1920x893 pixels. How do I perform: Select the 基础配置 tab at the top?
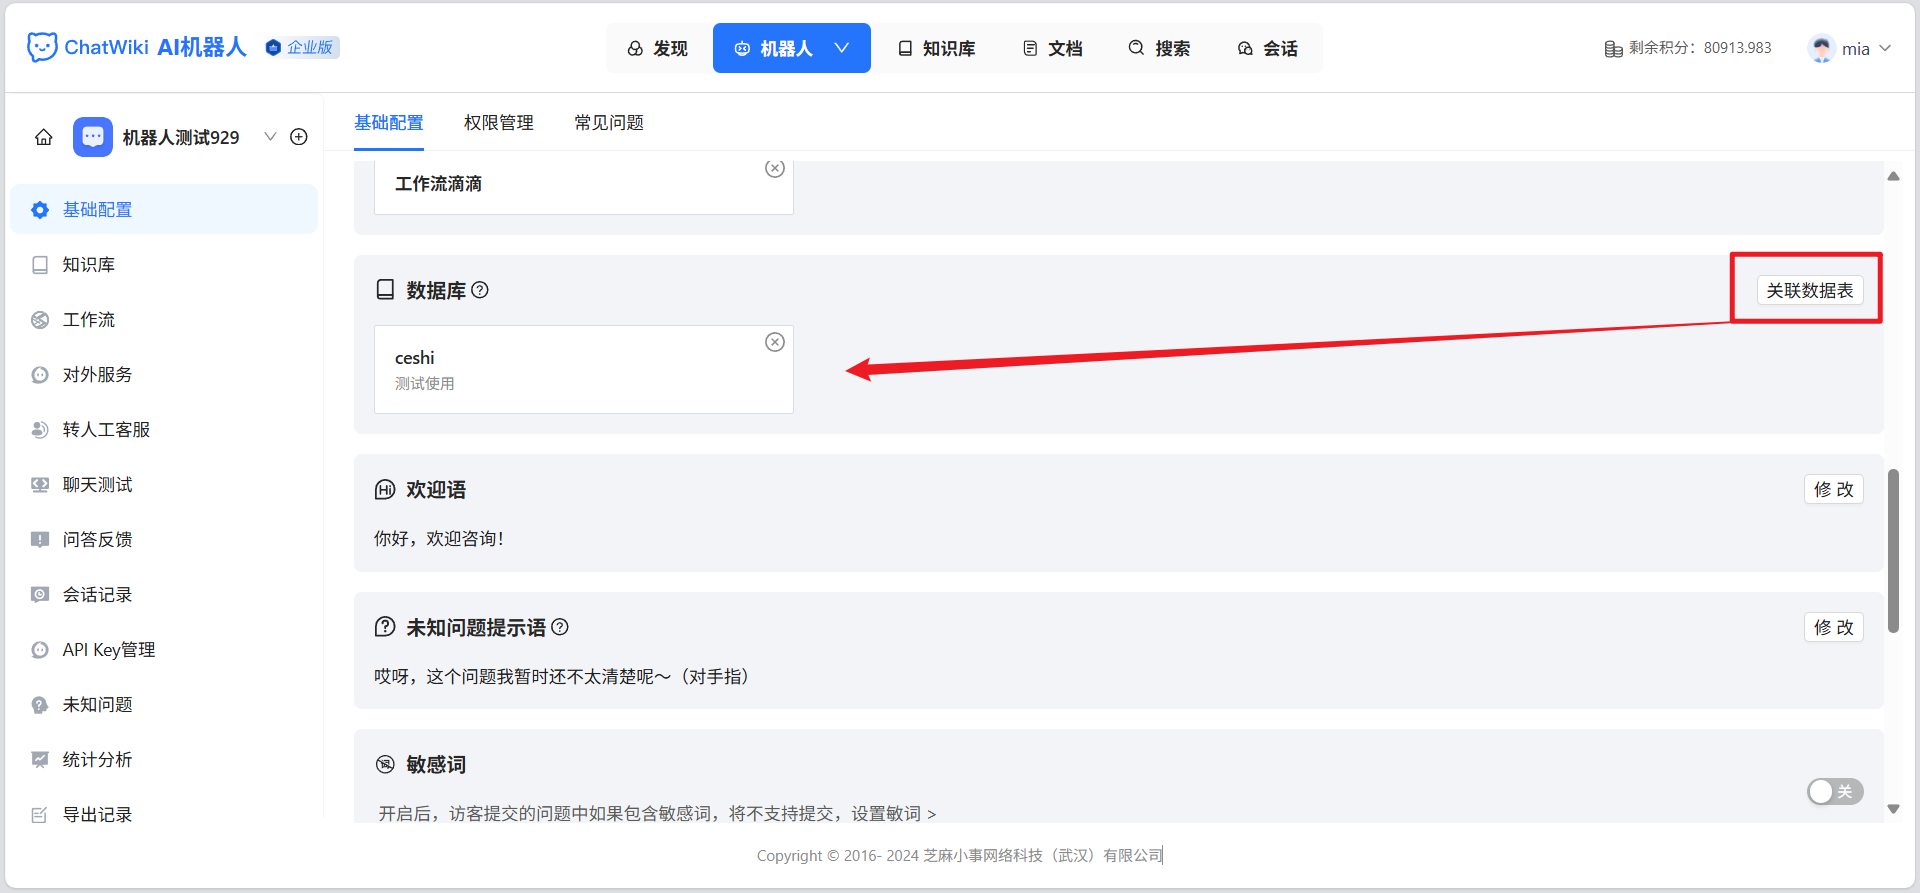[x=388, y=122]
